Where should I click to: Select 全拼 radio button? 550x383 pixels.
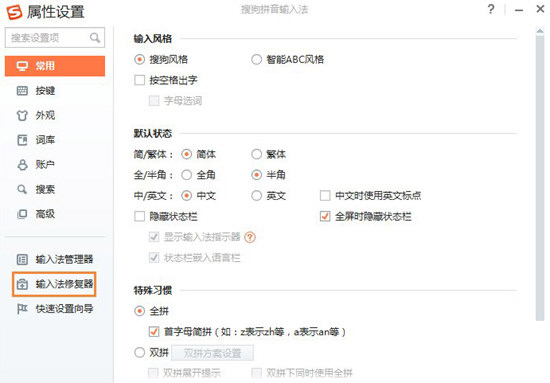point(140,311)
